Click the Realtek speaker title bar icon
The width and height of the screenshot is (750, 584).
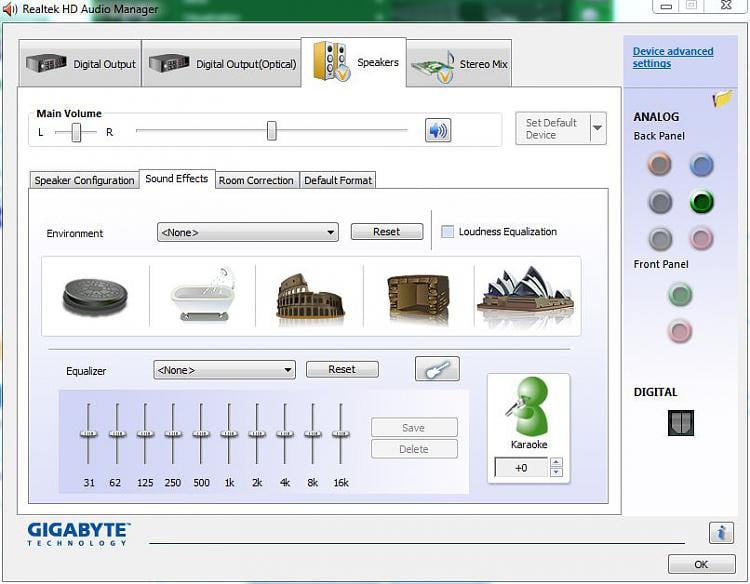(11, 9)
